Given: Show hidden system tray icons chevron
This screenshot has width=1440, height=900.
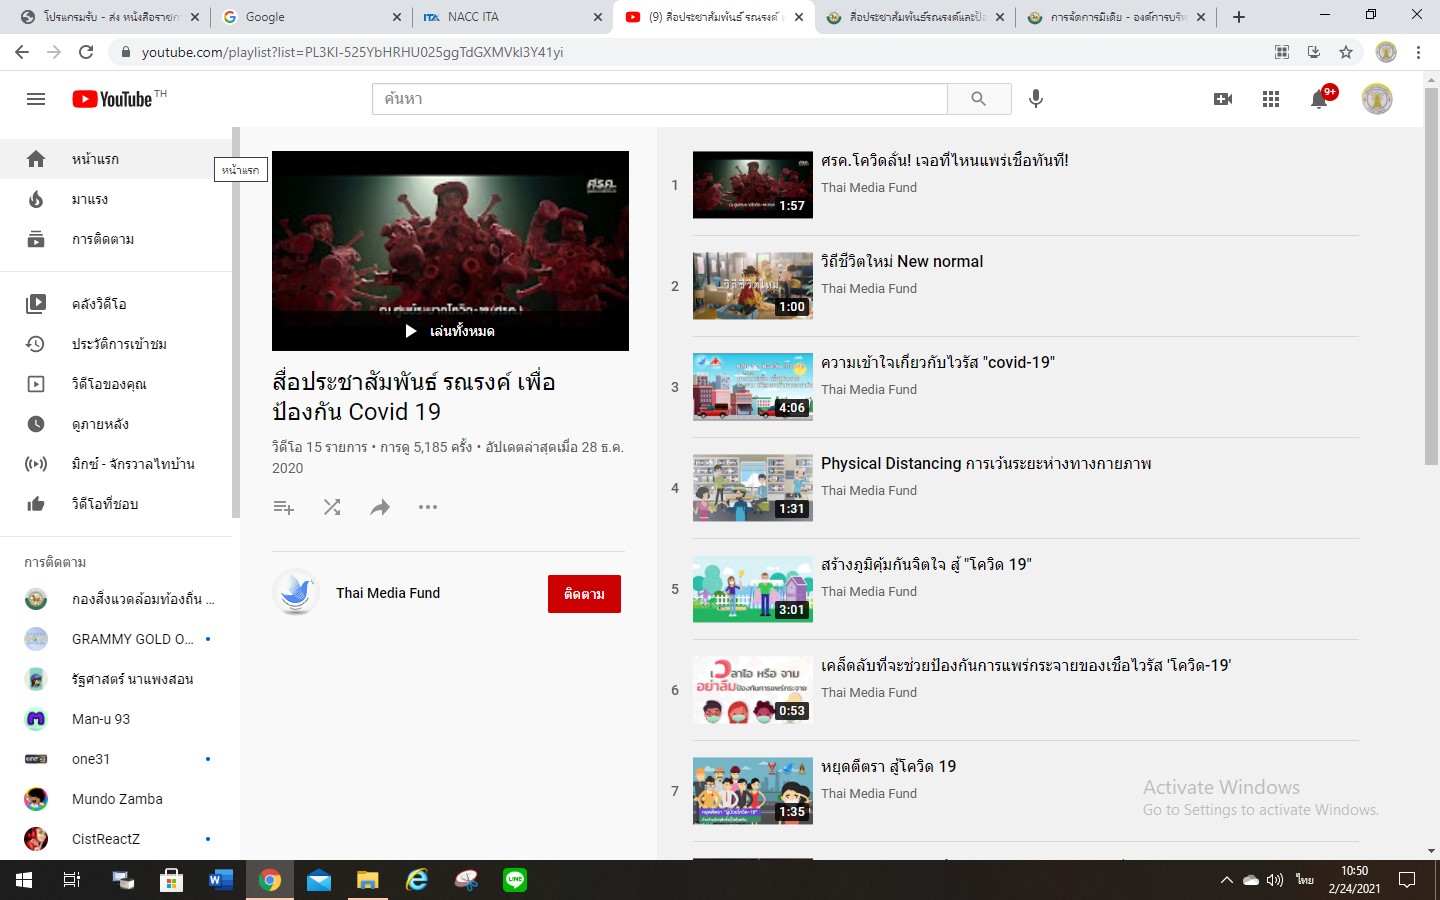Looking at the screenshot, I should tap(1226, 880).
